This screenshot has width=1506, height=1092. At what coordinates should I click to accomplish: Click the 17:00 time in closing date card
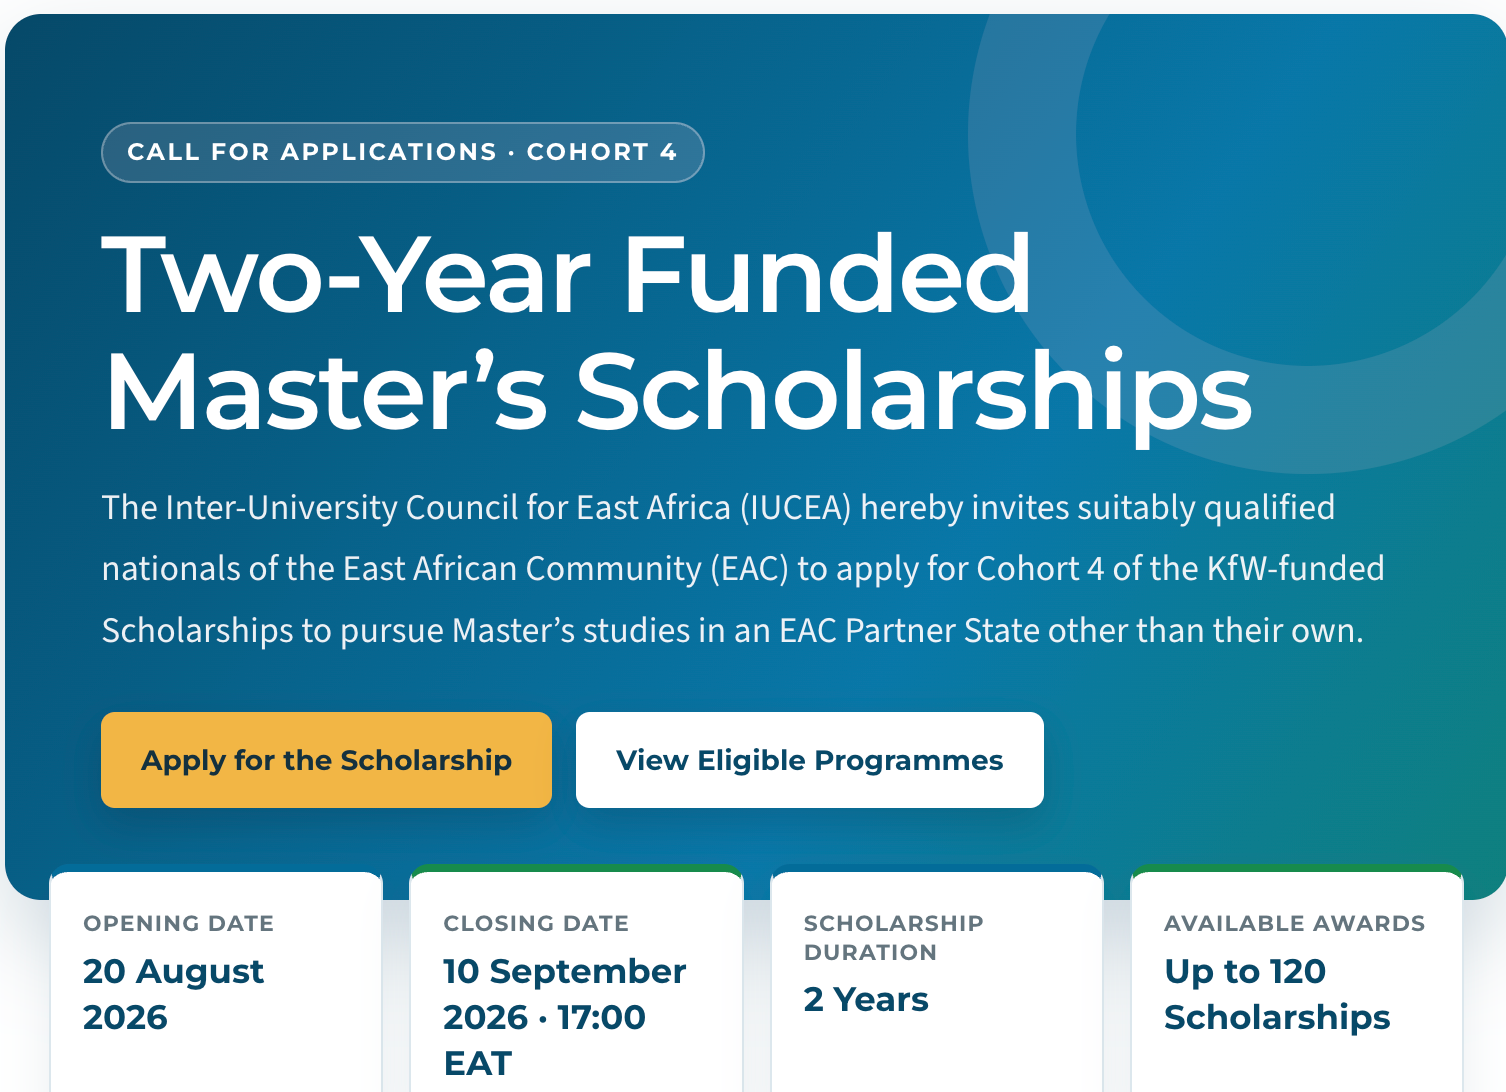601,1017
